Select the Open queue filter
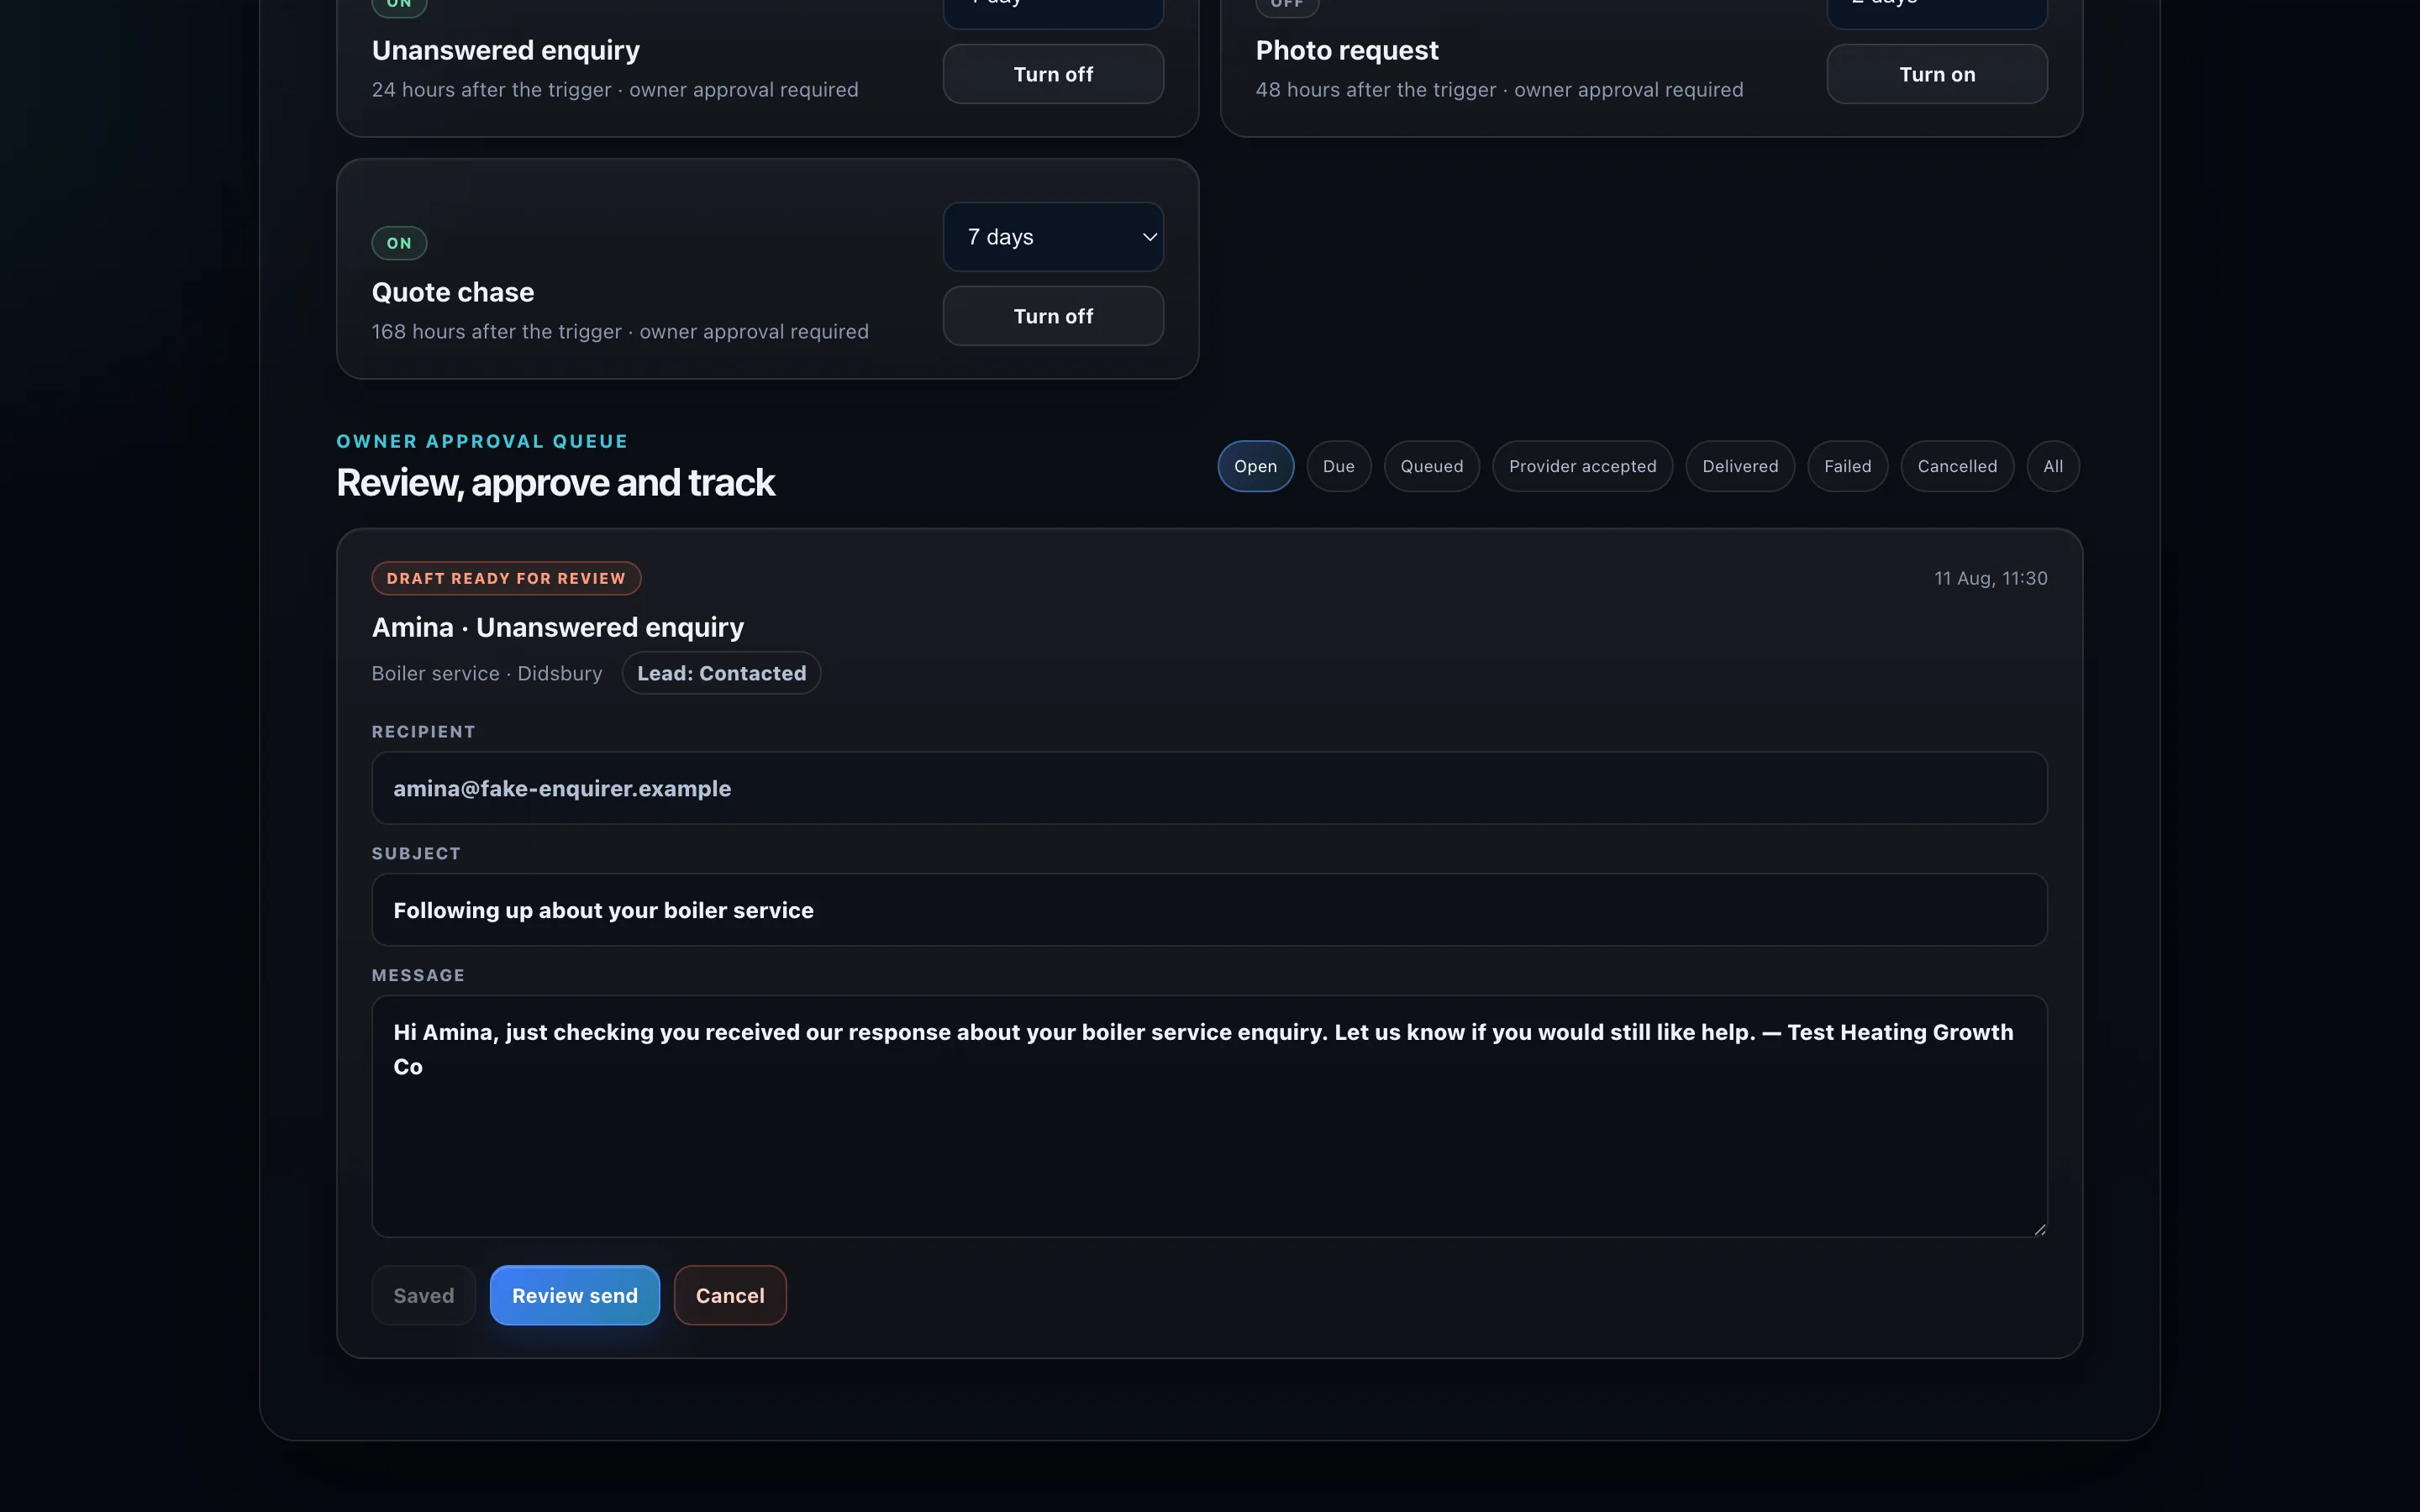2420x1512 pixels. 1255,466
